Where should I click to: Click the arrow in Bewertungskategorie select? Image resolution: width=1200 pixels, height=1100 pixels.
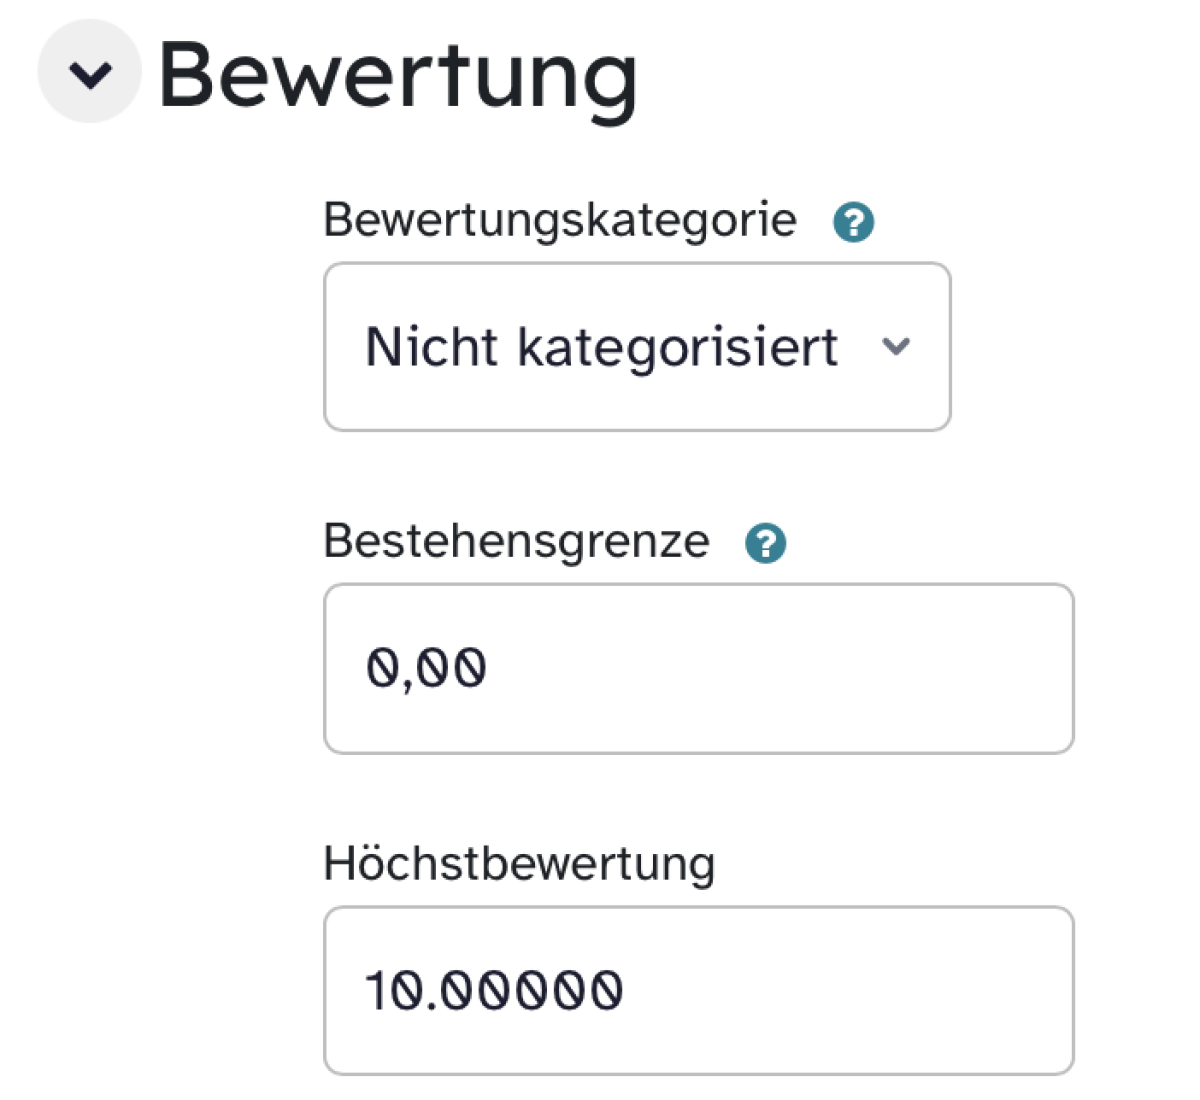[x=896, y=347]
